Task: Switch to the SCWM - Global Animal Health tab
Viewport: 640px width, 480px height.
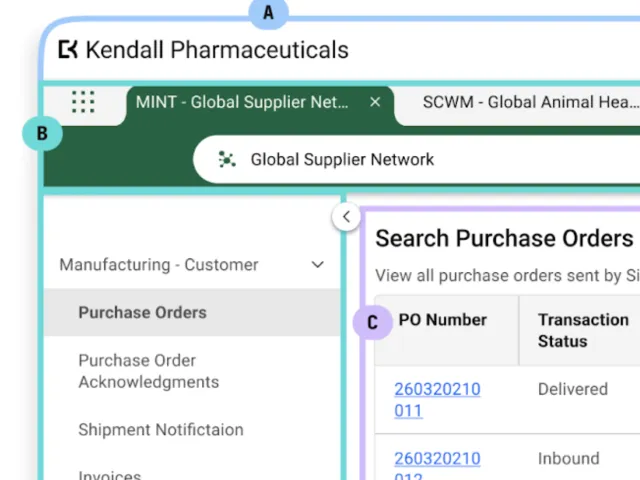Action: click(x=531, y=102)
